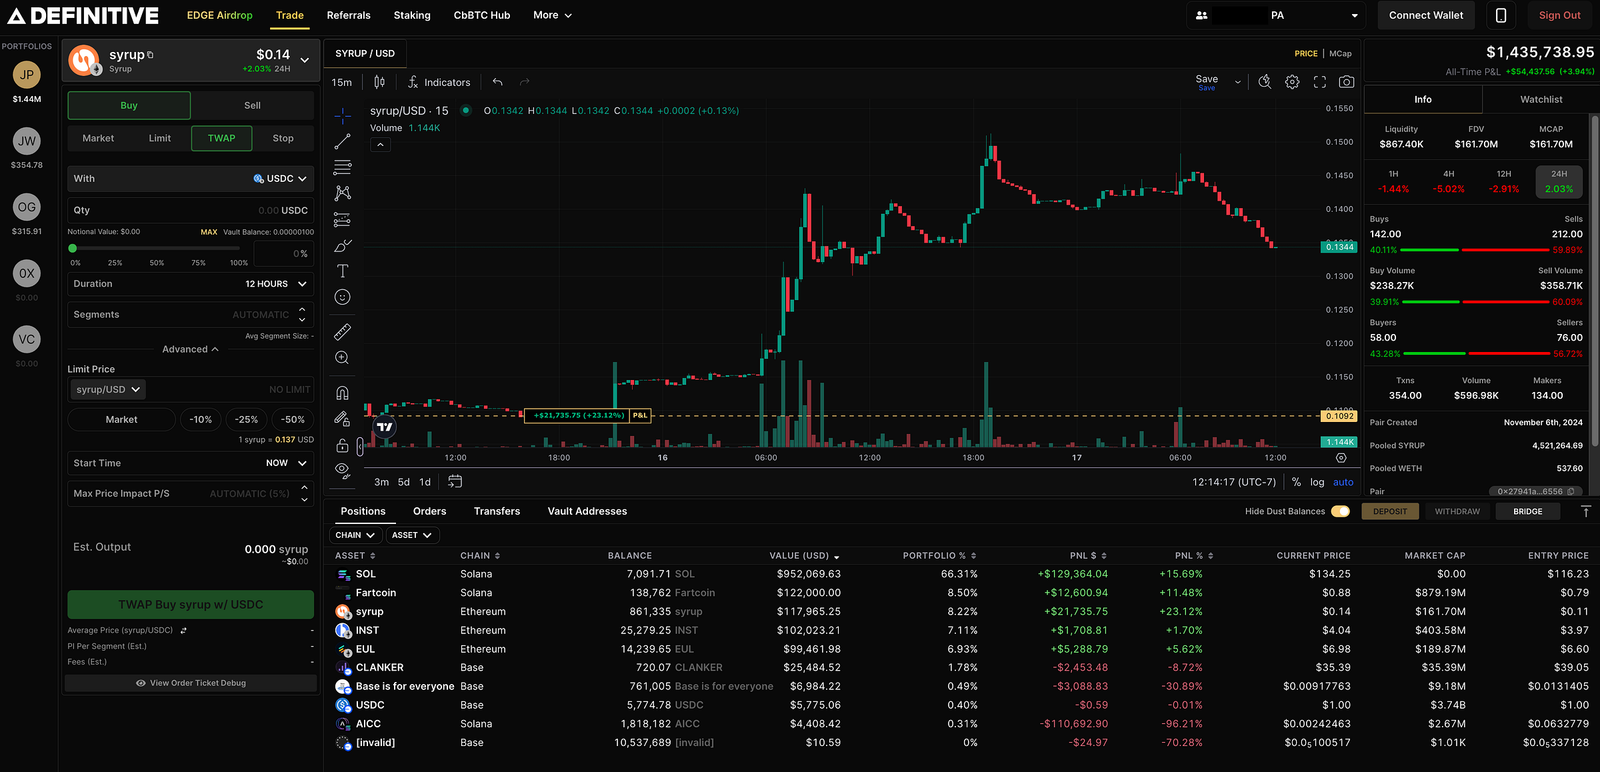
Task: Click the quantity percentage slider handle
Action: (x=73, y=248)
